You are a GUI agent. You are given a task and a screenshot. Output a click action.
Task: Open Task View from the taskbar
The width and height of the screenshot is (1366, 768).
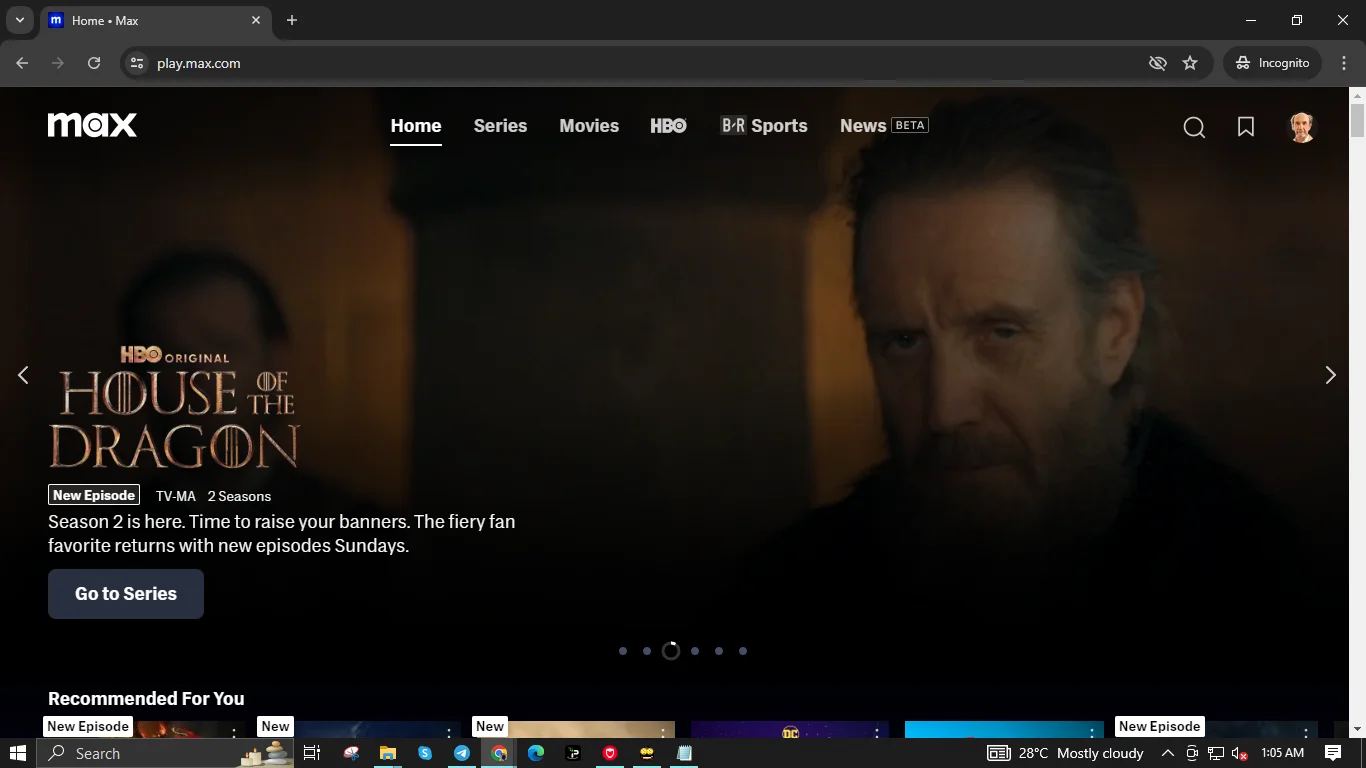312,753
